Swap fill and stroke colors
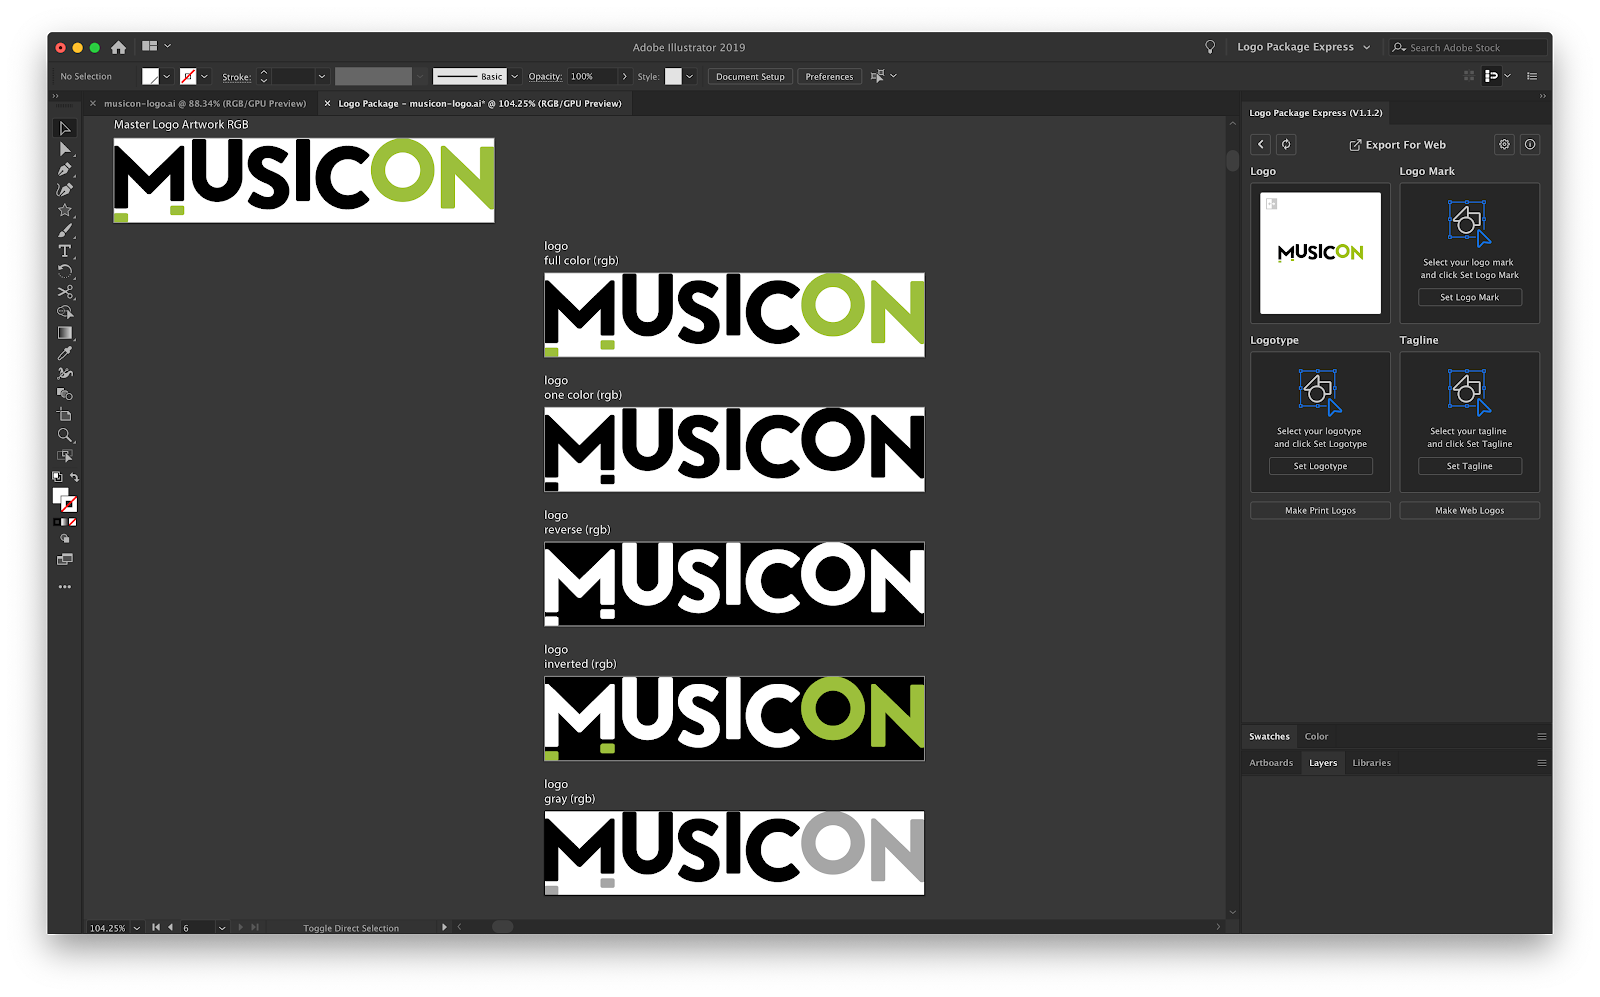This screenshot has height=997, width=1600. [74, 477]
